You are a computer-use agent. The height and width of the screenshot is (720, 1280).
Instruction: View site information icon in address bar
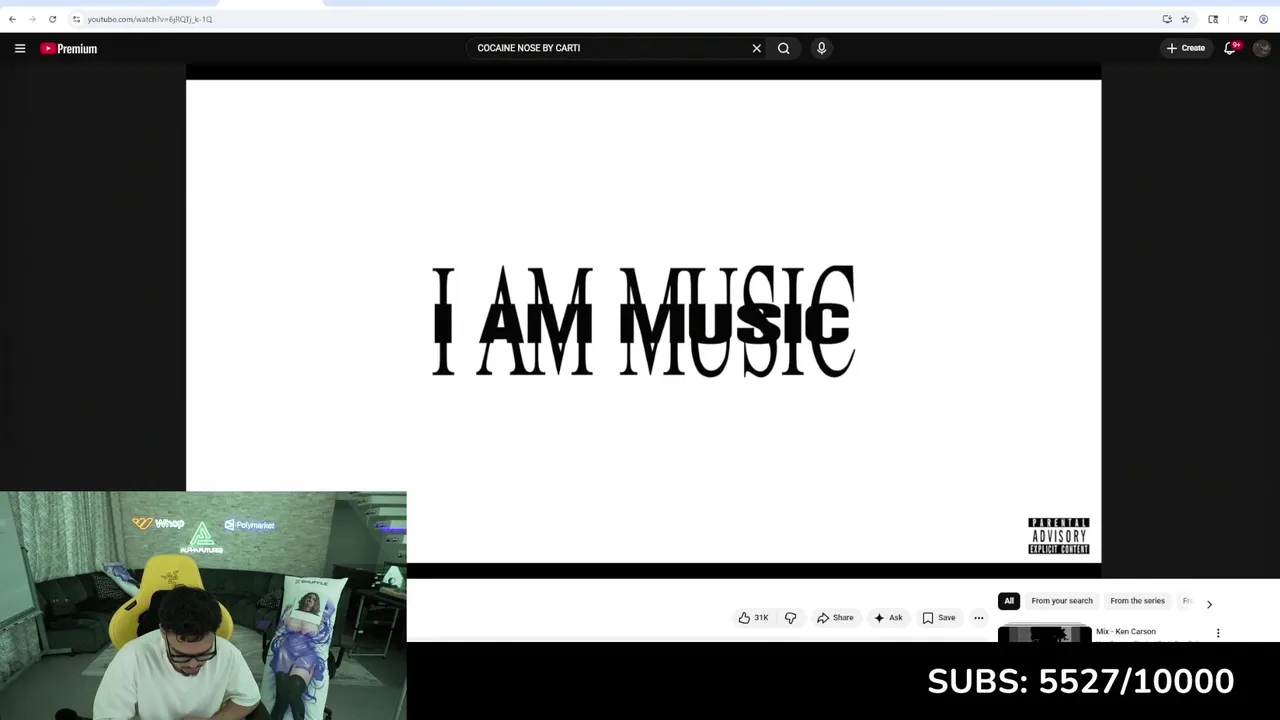click(76, 19)
